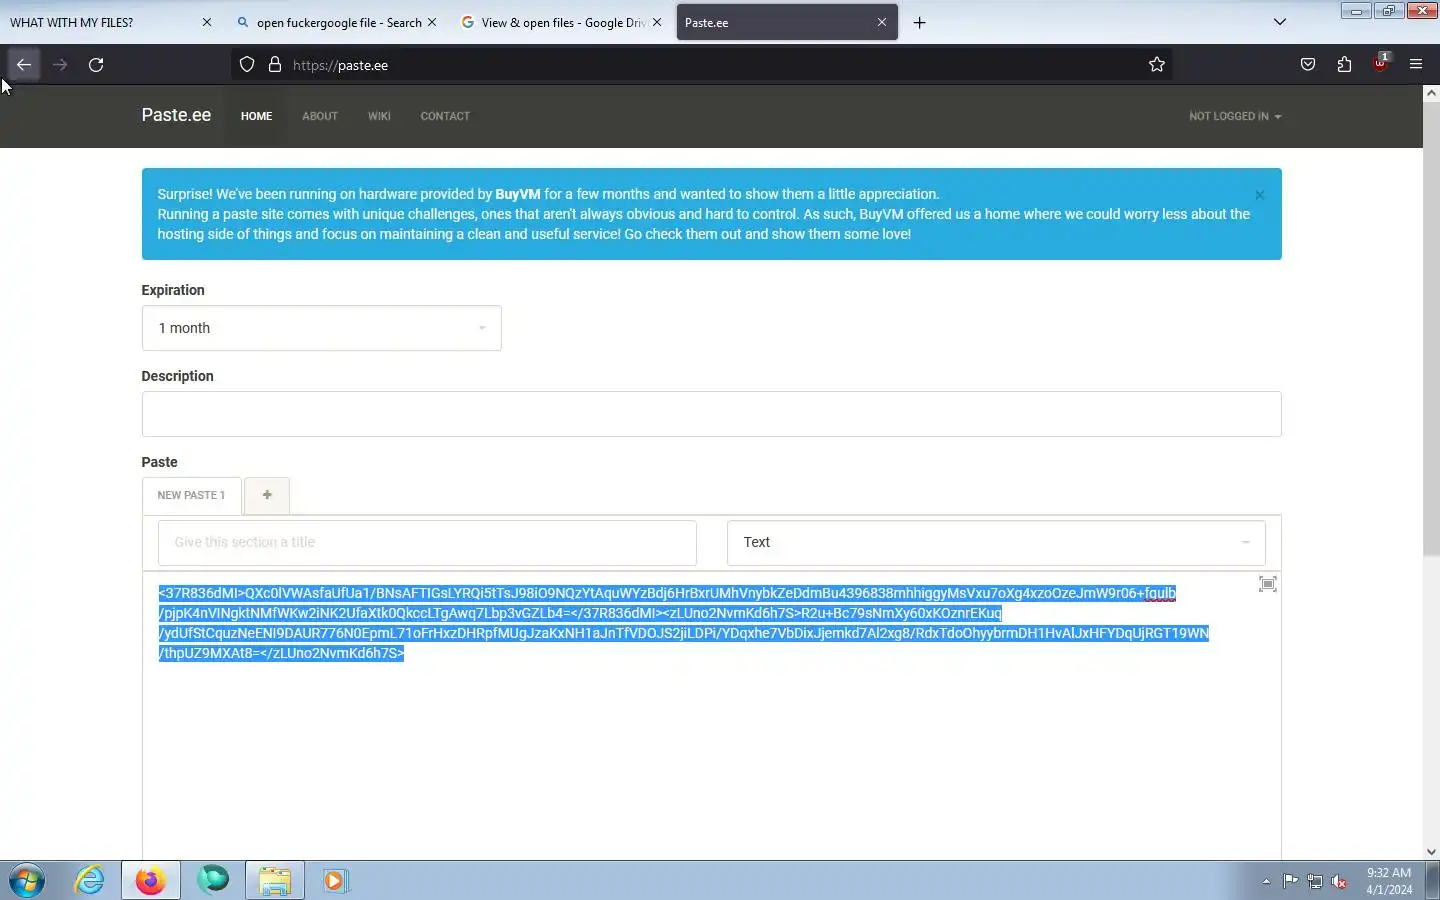Image resolution: width=1440 pixels, height=900 pixels.
Task: Click the Paste.ee brand logo link
Action: [x=176, y=115]
